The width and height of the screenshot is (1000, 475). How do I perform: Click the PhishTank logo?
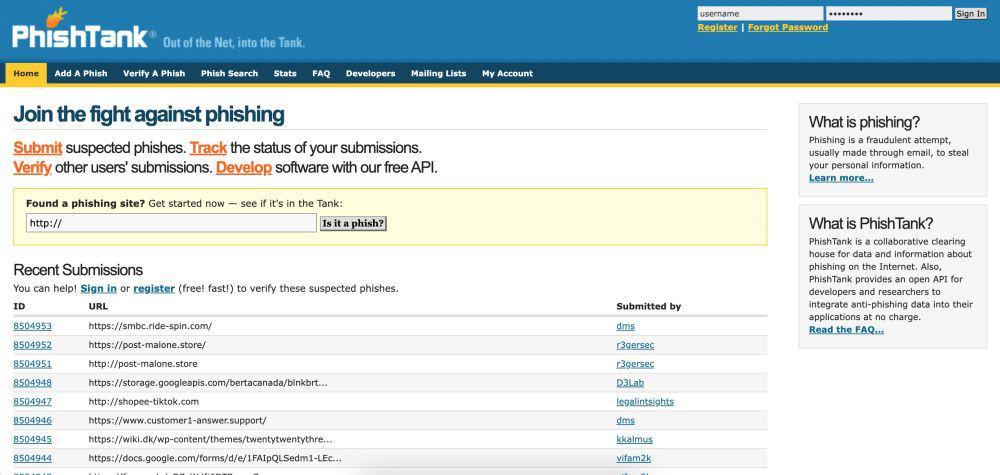tap(84, 29)
